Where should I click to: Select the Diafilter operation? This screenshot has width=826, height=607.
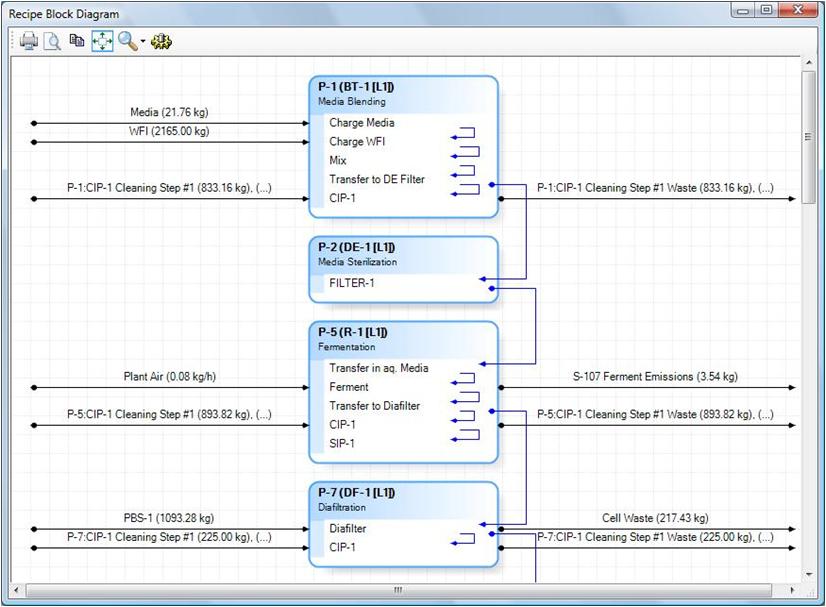(x=347, y=528)
